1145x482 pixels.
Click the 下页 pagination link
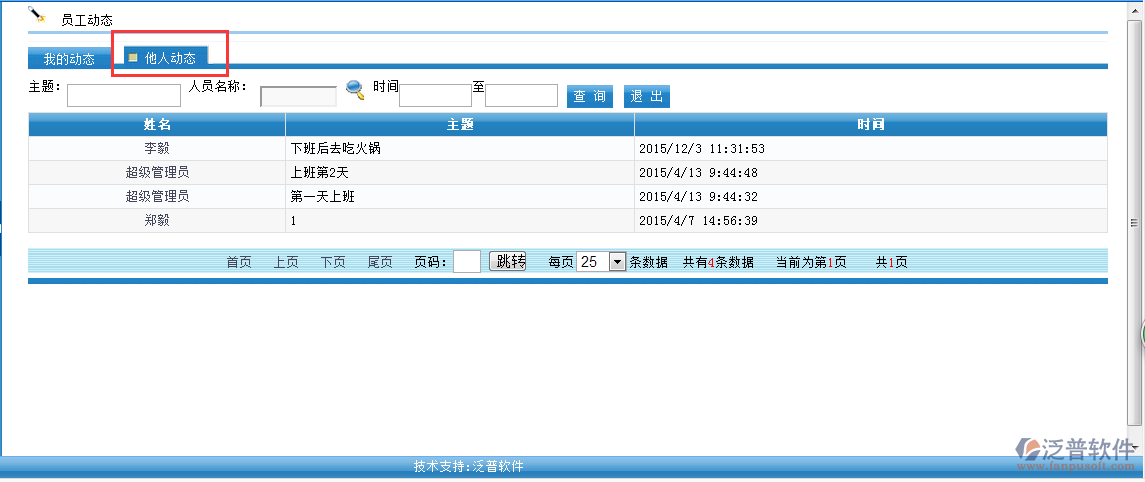pyautogui.click(x=333, y=263)
